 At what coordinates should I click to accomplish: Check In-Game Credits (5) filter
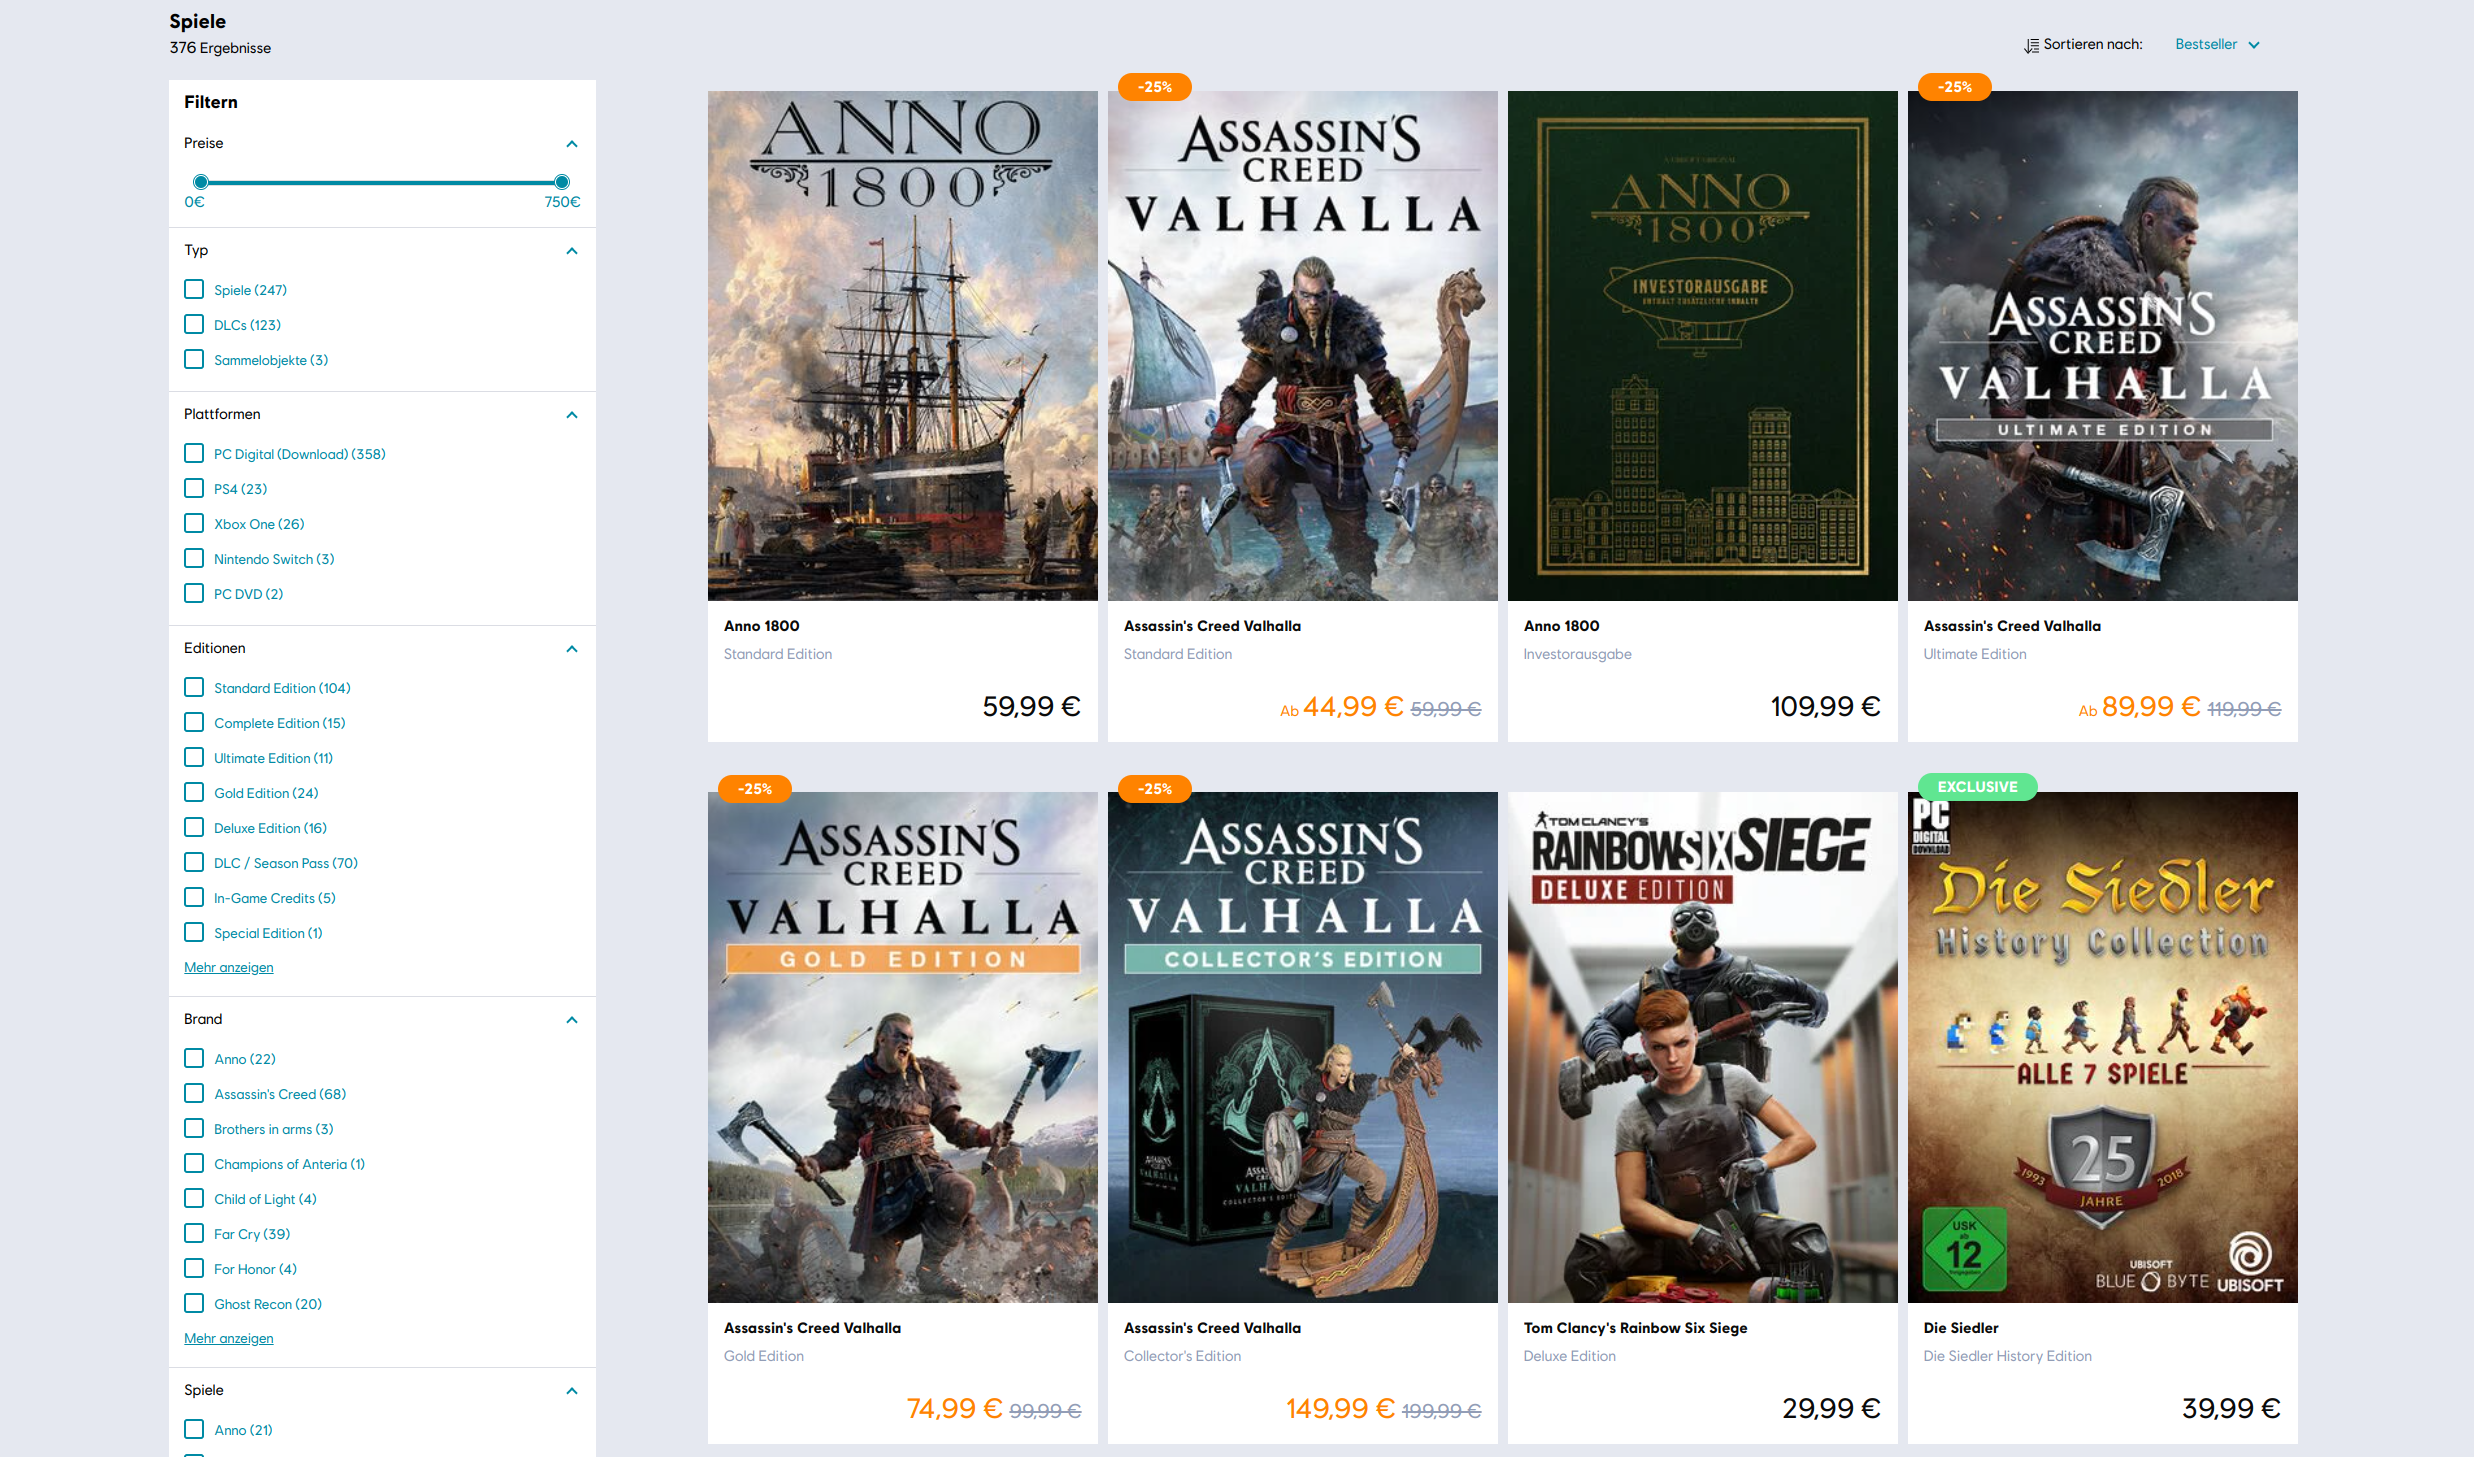[194, 897]
